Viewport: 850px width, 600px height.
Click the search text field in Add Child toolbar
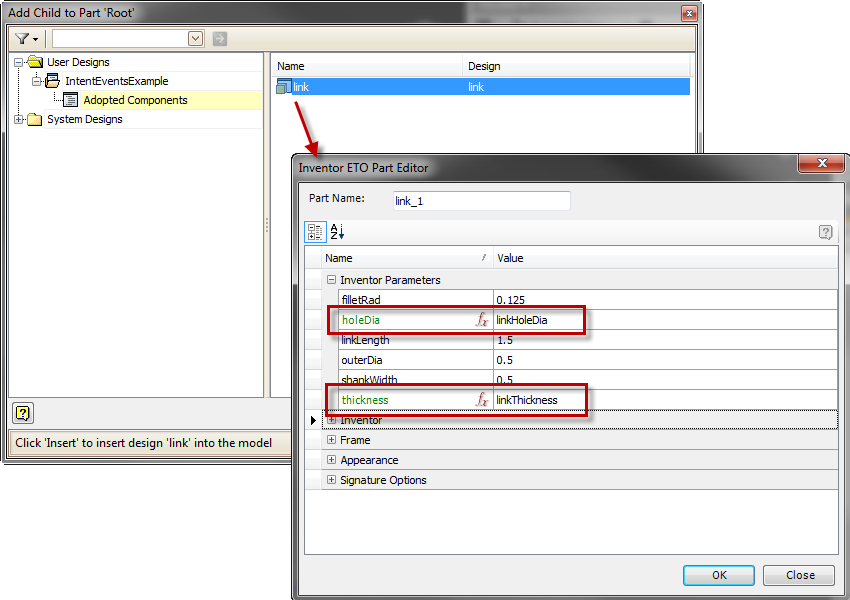(x=120, y=38)
